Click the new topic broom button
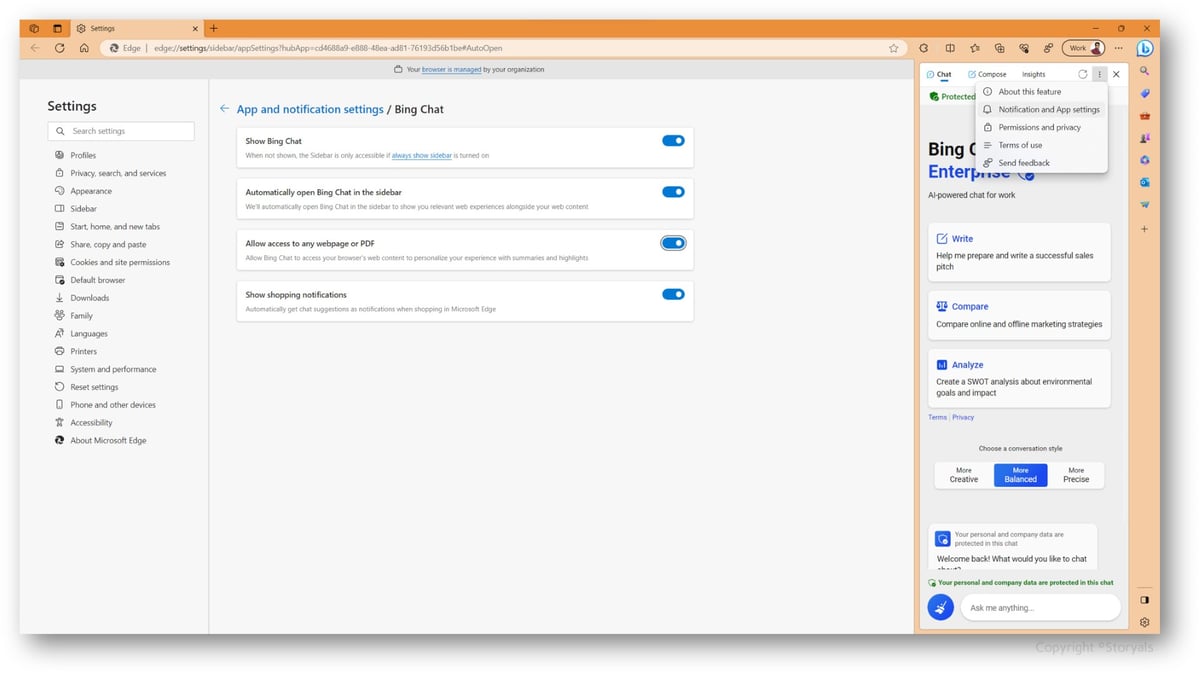Image resolution: width=1200 pixels, height=674 pixels. 940,607
